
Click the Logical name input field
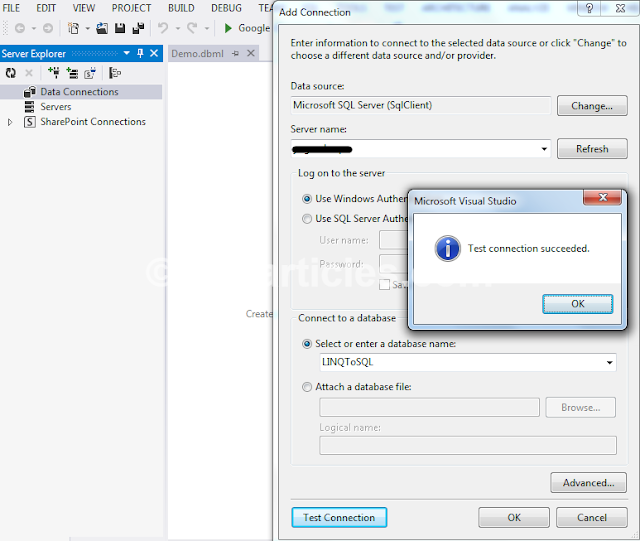click(x=468, y=445)
